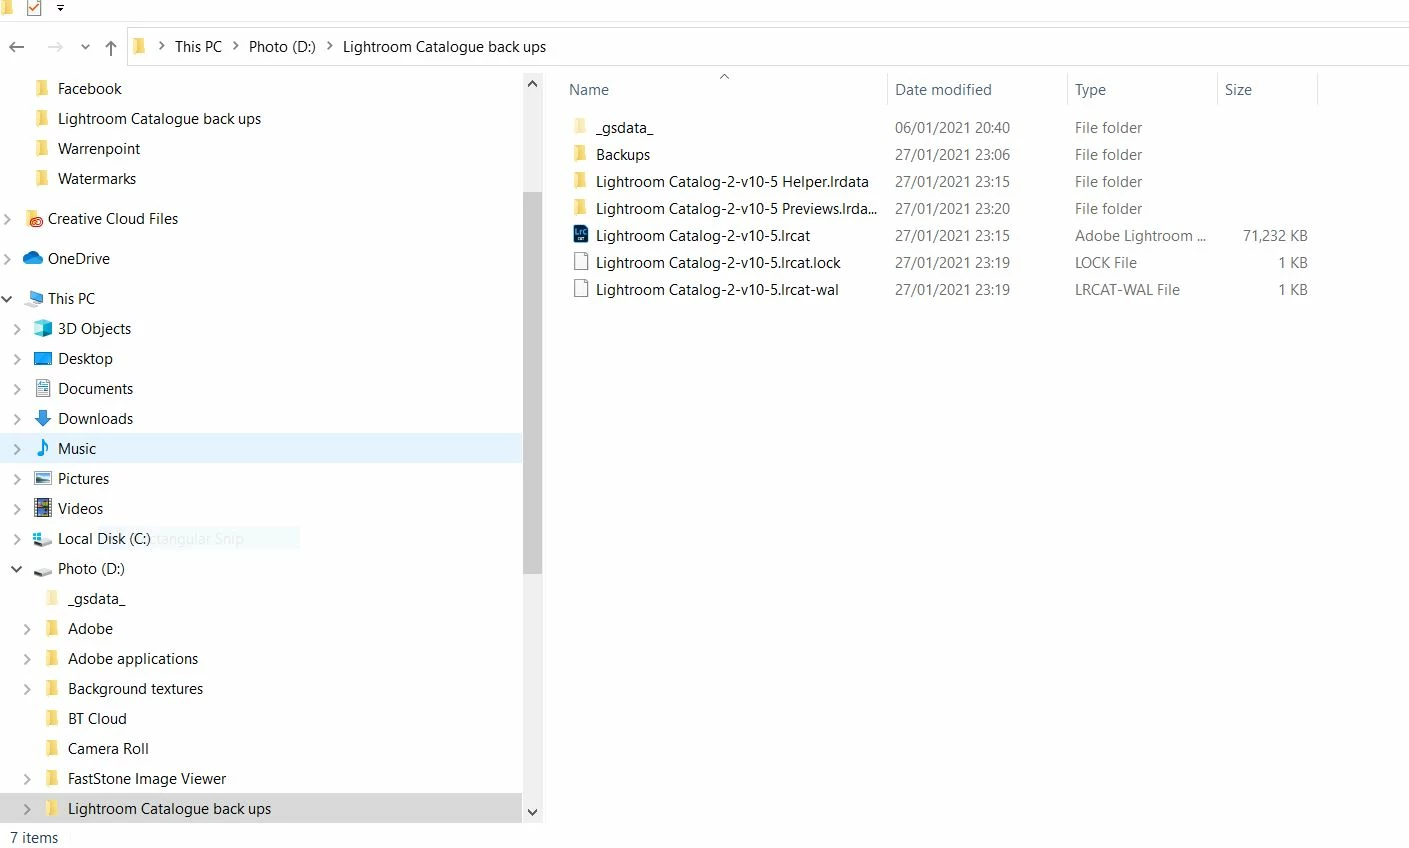Select the .lrcat-wal file icon
The height and width of the screenshot is (848, 1409).
[x=580, y=289]
